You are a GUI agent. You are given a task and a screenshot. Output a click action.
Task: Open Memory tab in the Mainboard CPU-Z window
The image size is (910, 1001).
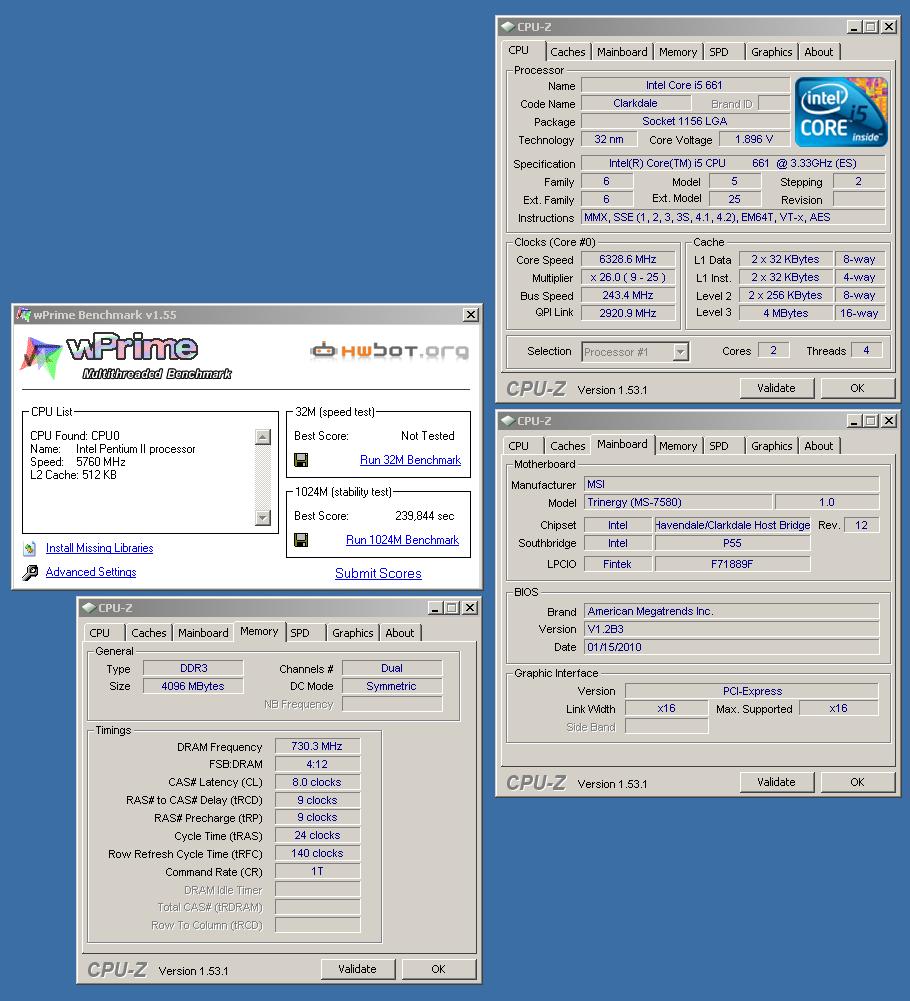click(x=678, y=446)
